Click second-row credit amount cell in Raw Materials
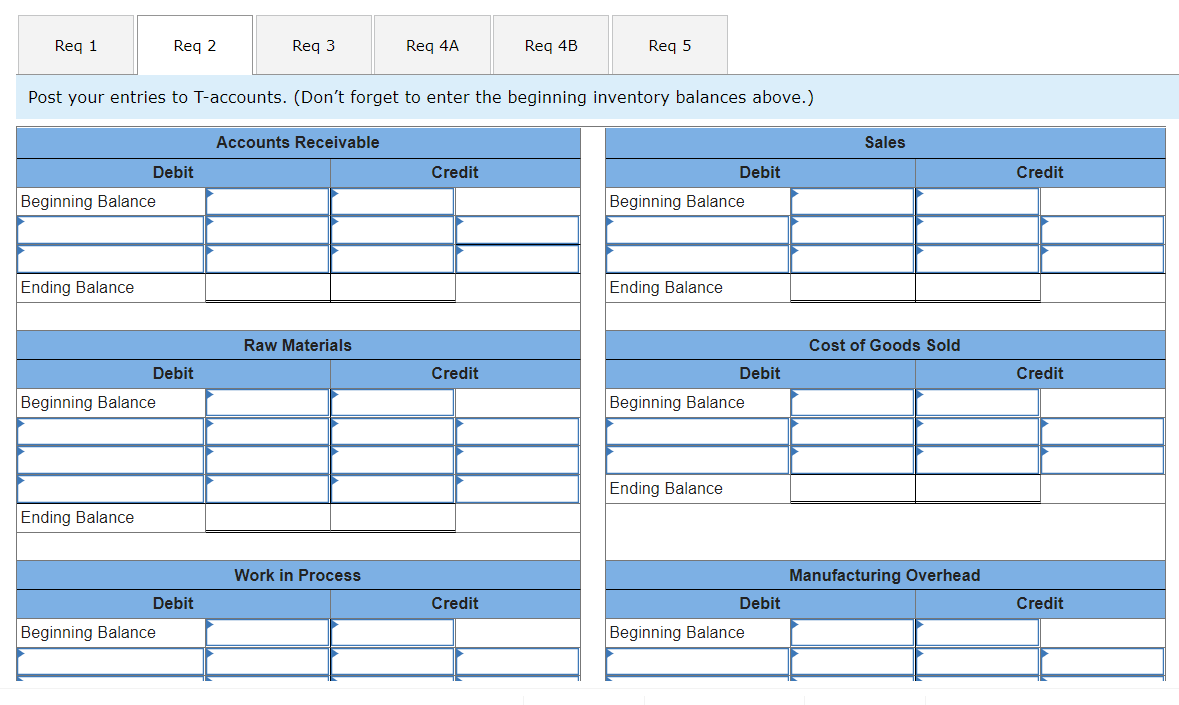This screenshot has height=705, width=1179. (392, 460)
